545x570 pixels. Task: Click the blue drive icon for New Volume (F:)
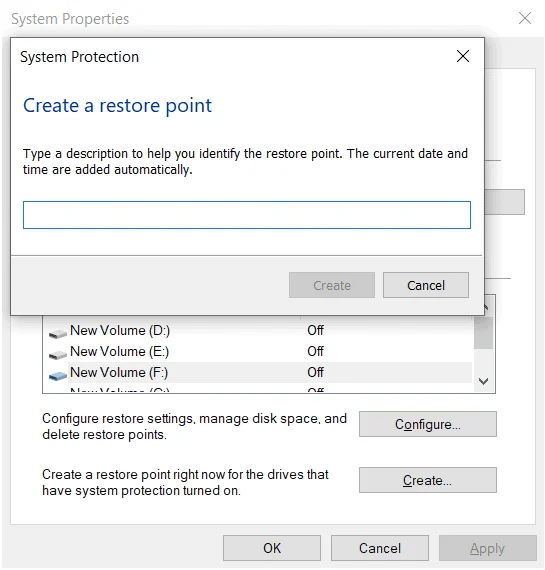pyautogui.click(x=57, y=376)
